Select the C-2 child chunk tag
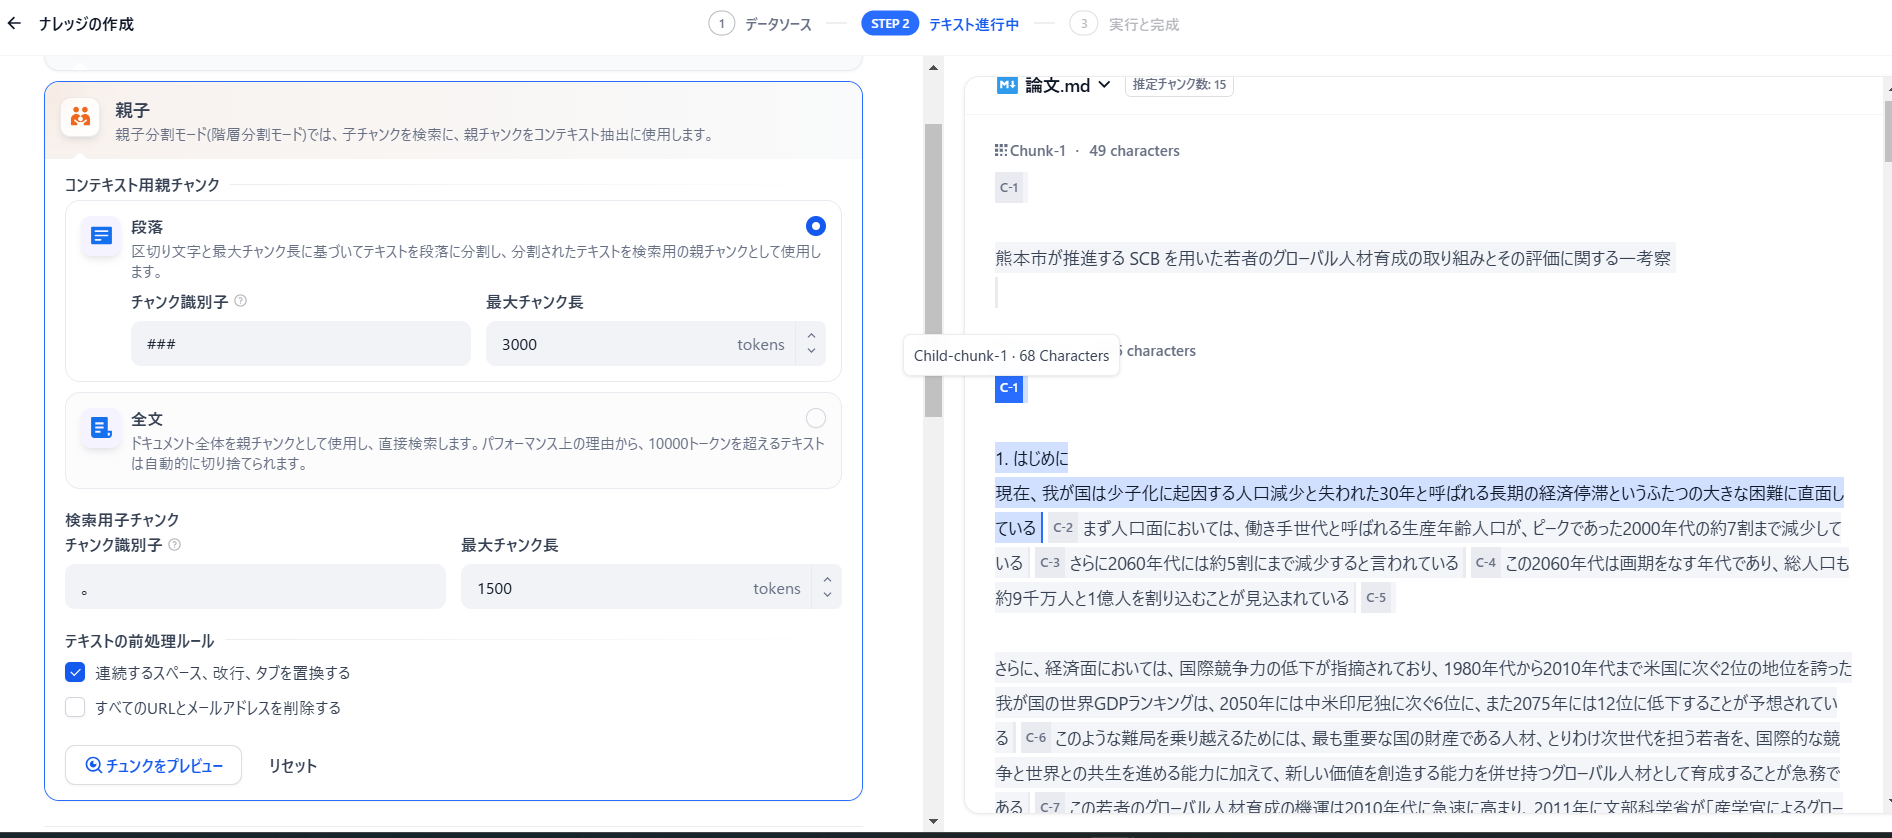1892x838 pixels. pyautogui.click(x=1063, y=528)
